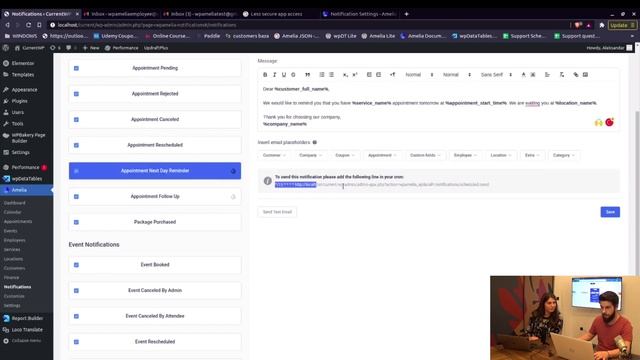Expand the Category placeholders dropdown
640x360 pixels.
(x=563, y=155)
